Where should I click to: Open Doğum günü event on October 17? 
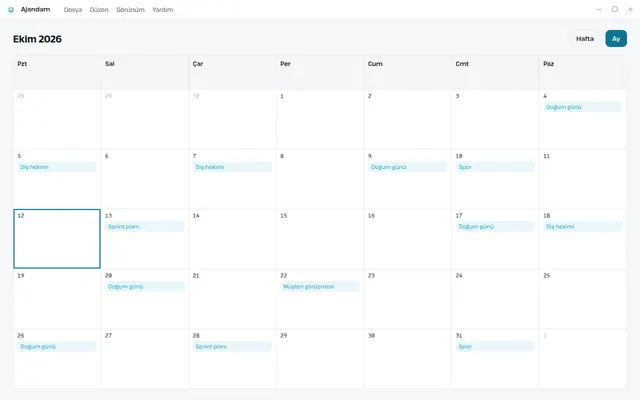(x=495, y=227)
